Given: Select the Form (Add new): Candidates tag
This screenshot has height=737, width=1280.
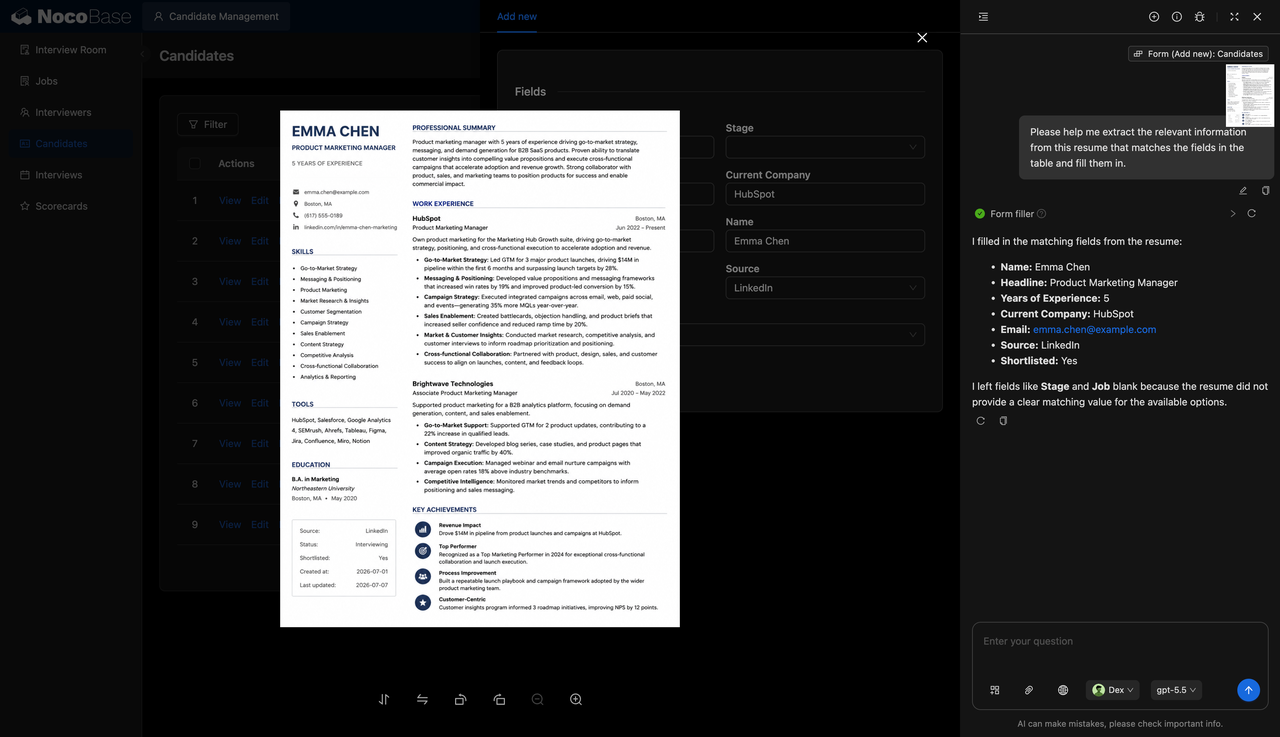Looking at the screenshot, I should point(1198,54).
